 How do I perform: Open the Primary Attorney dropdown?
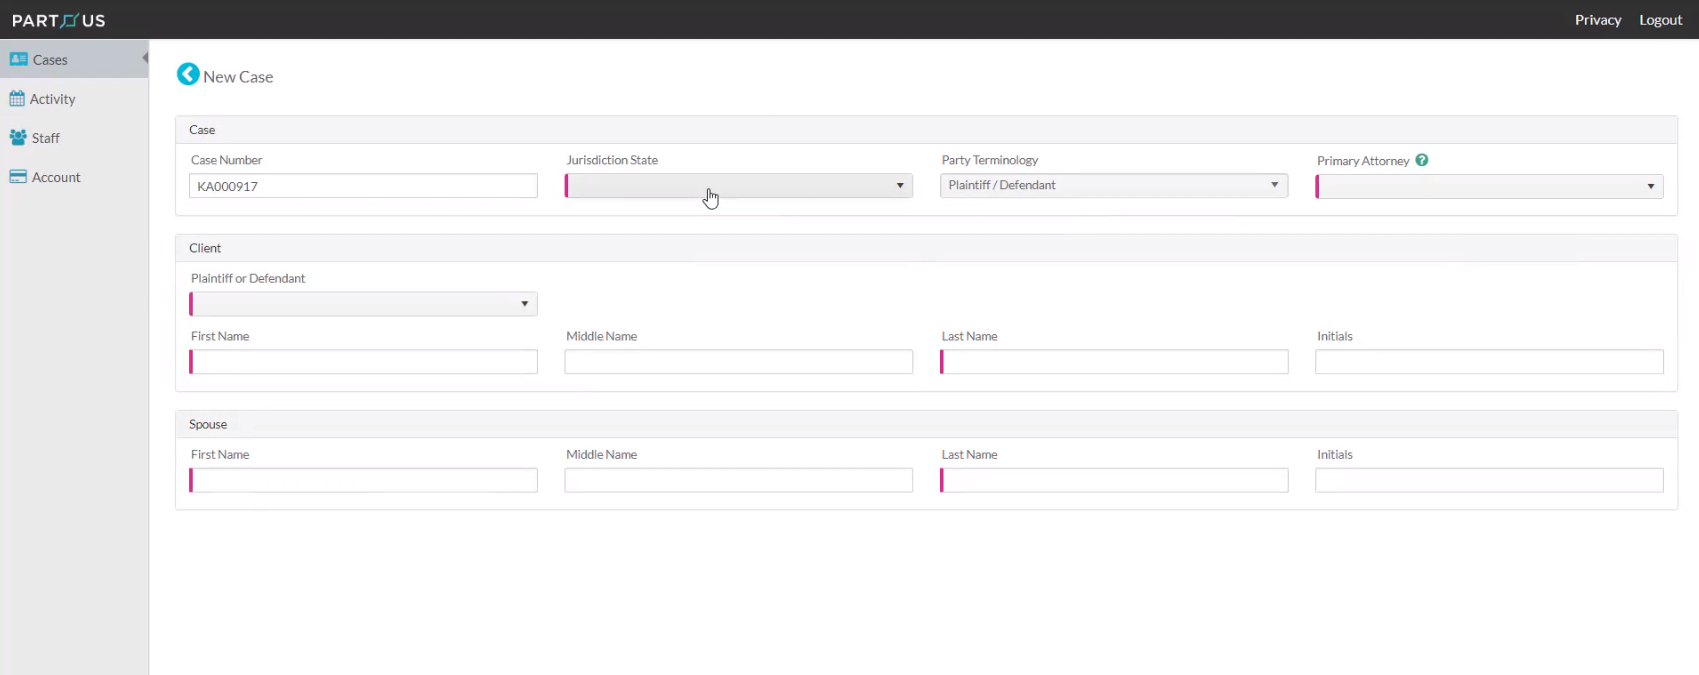[x=1489, y=187]
